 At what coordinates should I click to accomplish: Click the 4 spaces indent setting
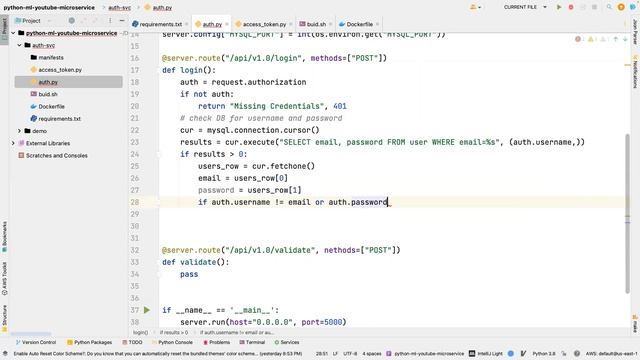[371, 353]
